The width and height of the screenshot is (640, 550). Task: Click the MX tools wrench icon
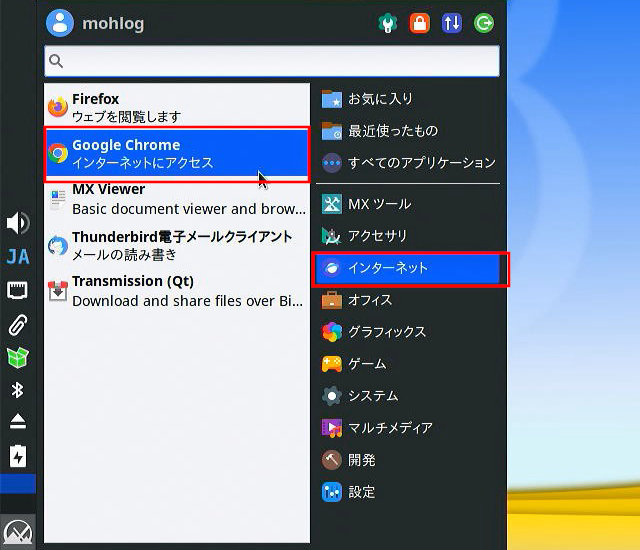pos(332,204)
